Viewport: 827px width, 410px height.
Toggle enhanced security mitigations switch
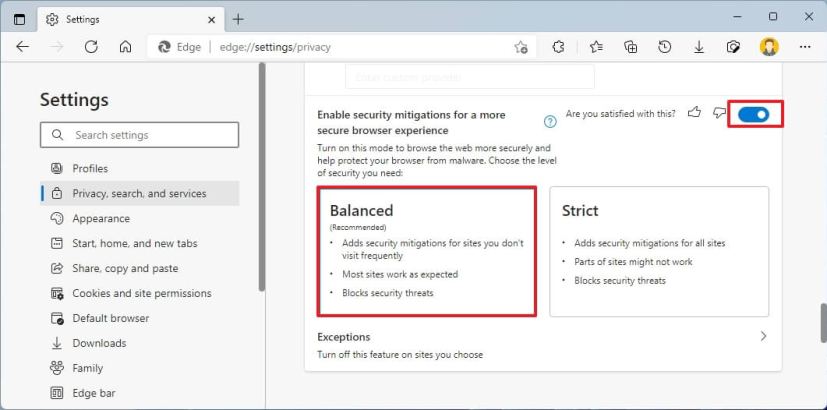click(x=754, y=114)
